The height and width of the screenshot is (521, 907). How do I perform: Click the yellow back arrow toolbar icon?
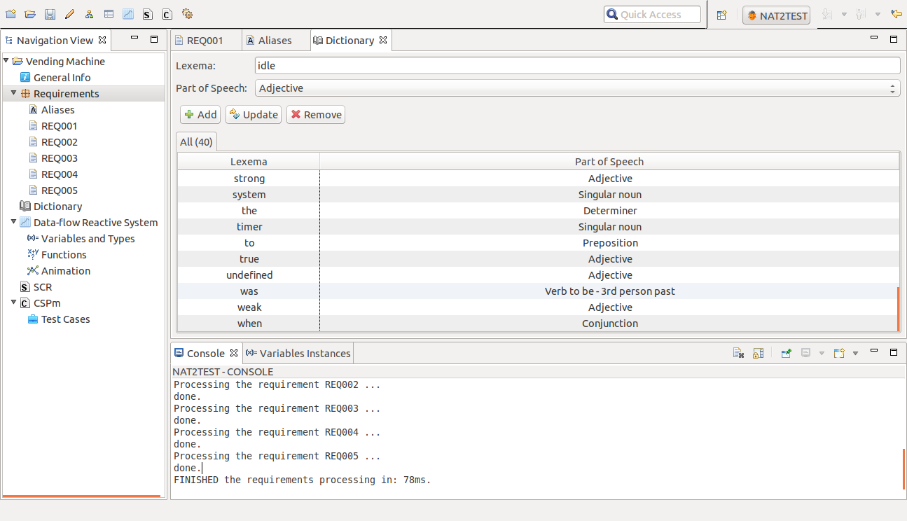coord(896,14)
